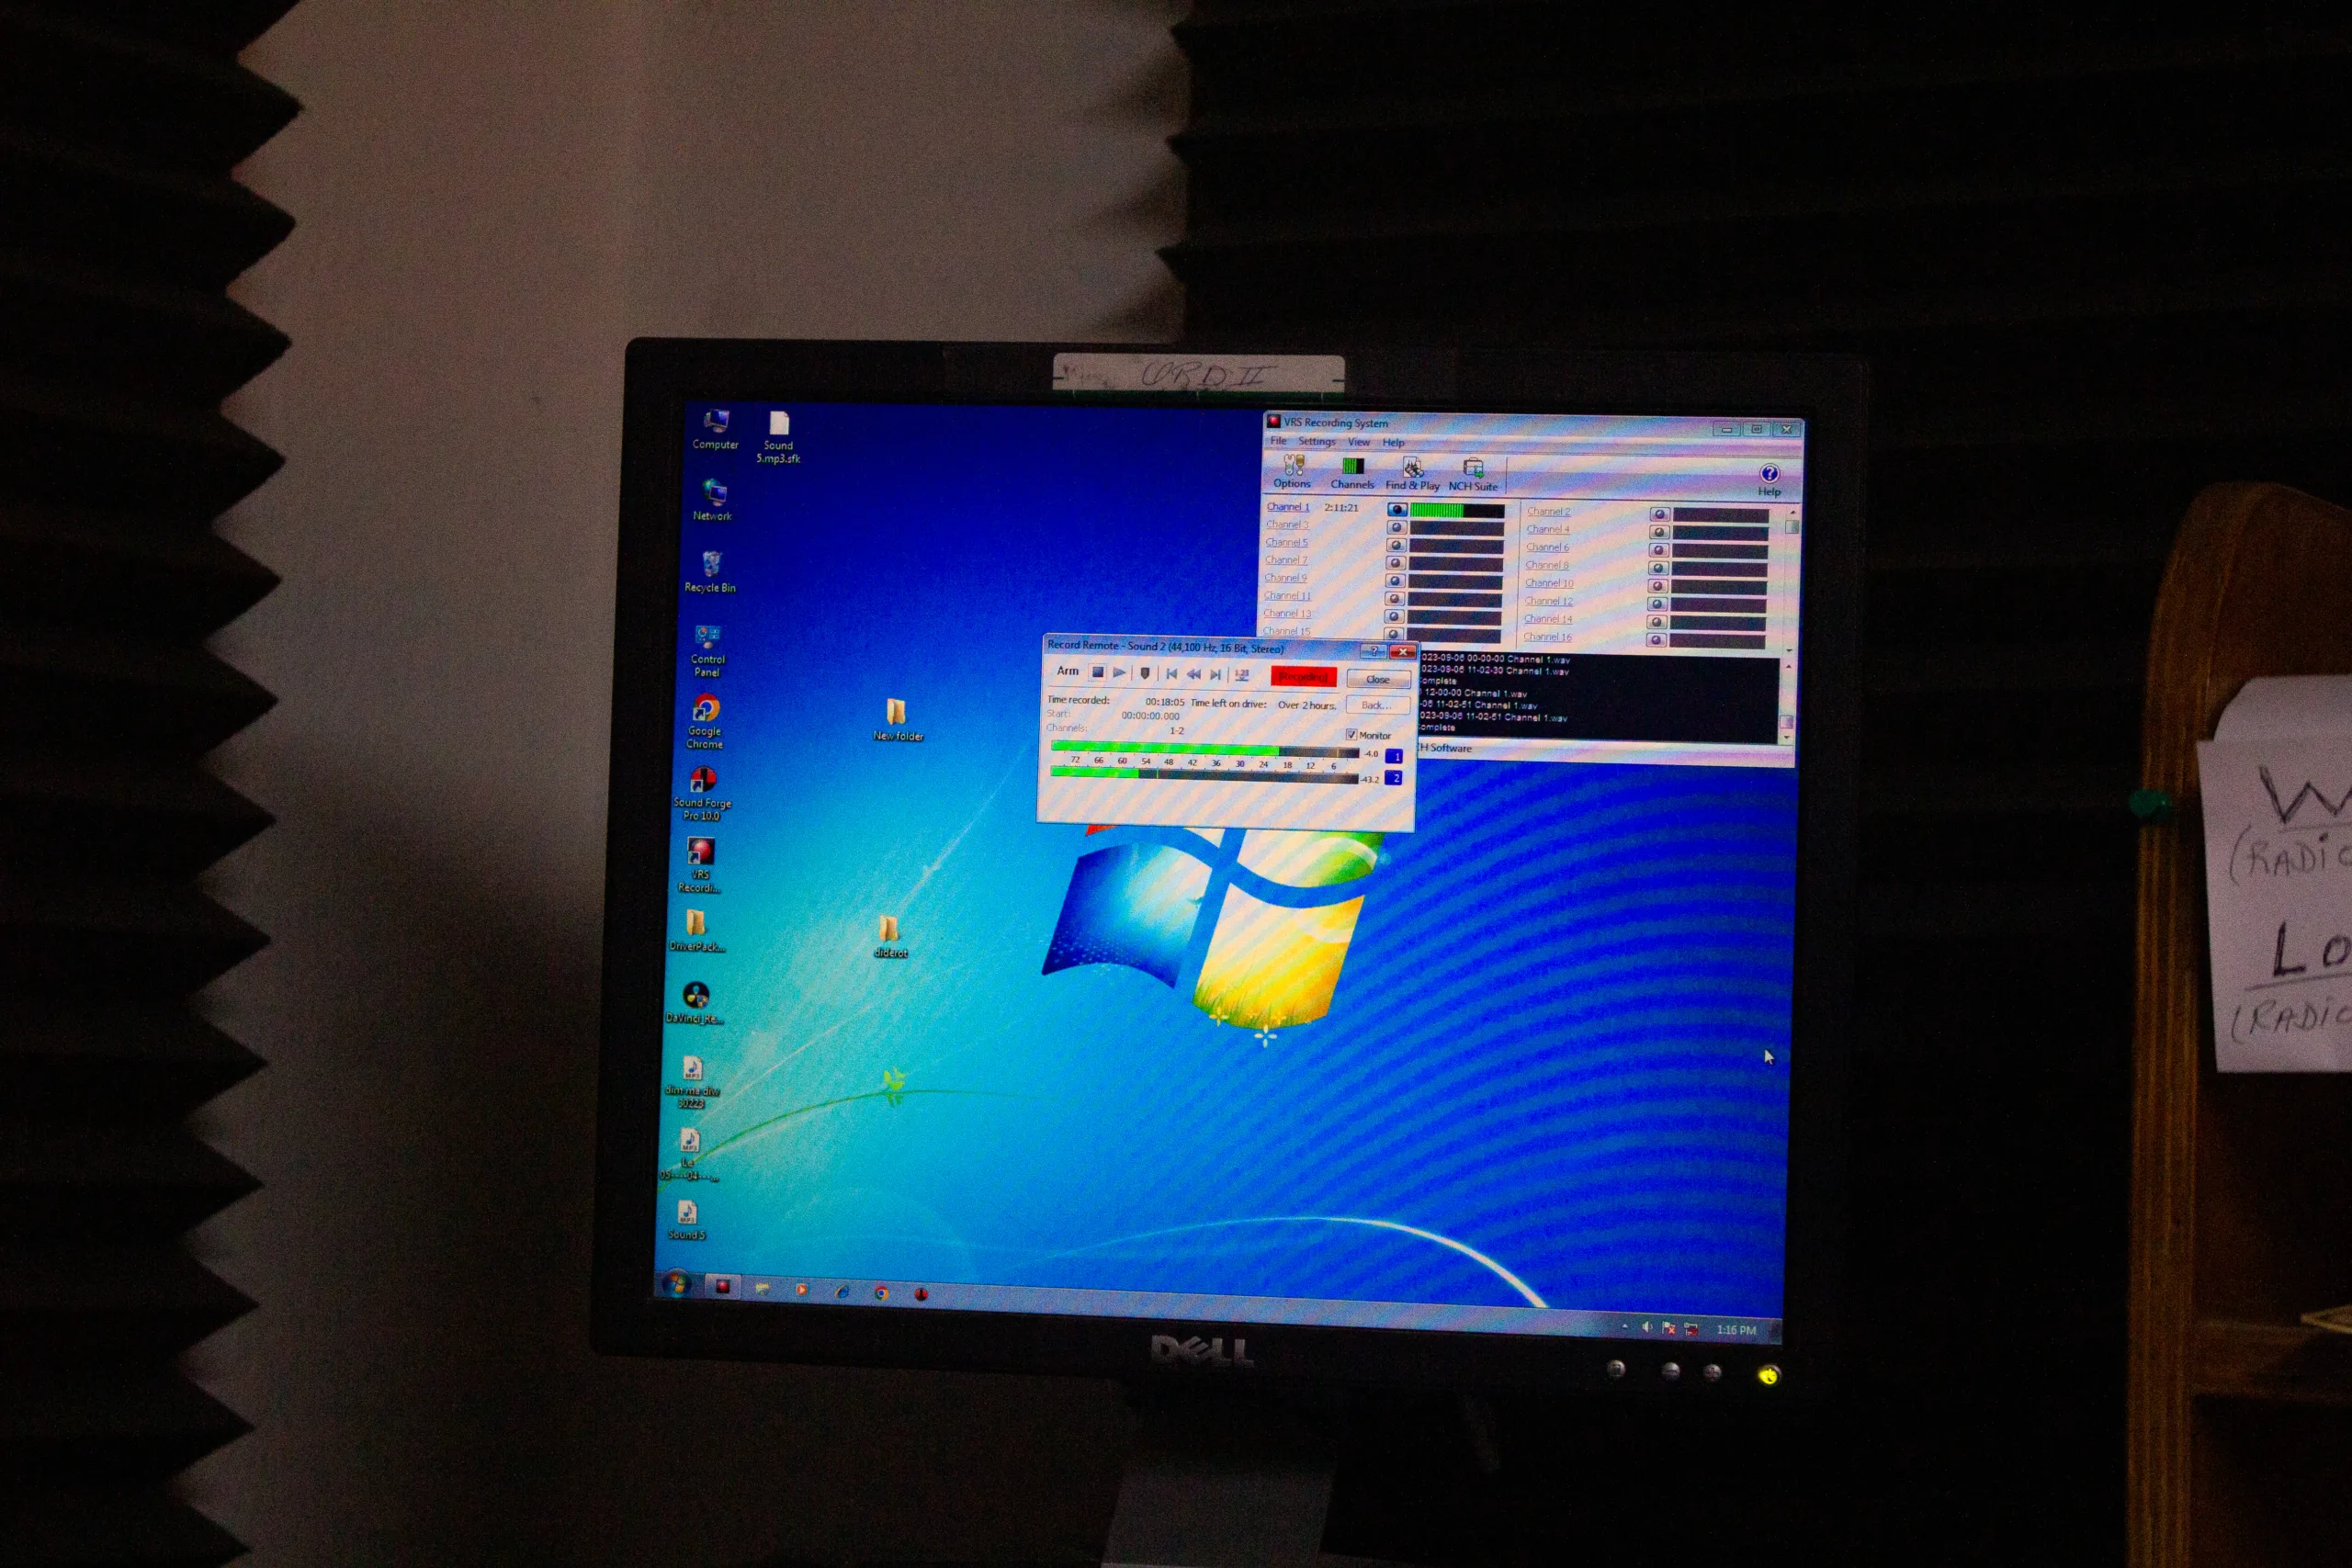This screenshot has height=1568, width=2352.
Task: Click the Stop button in Record Remote
Action: [1097, 672]
